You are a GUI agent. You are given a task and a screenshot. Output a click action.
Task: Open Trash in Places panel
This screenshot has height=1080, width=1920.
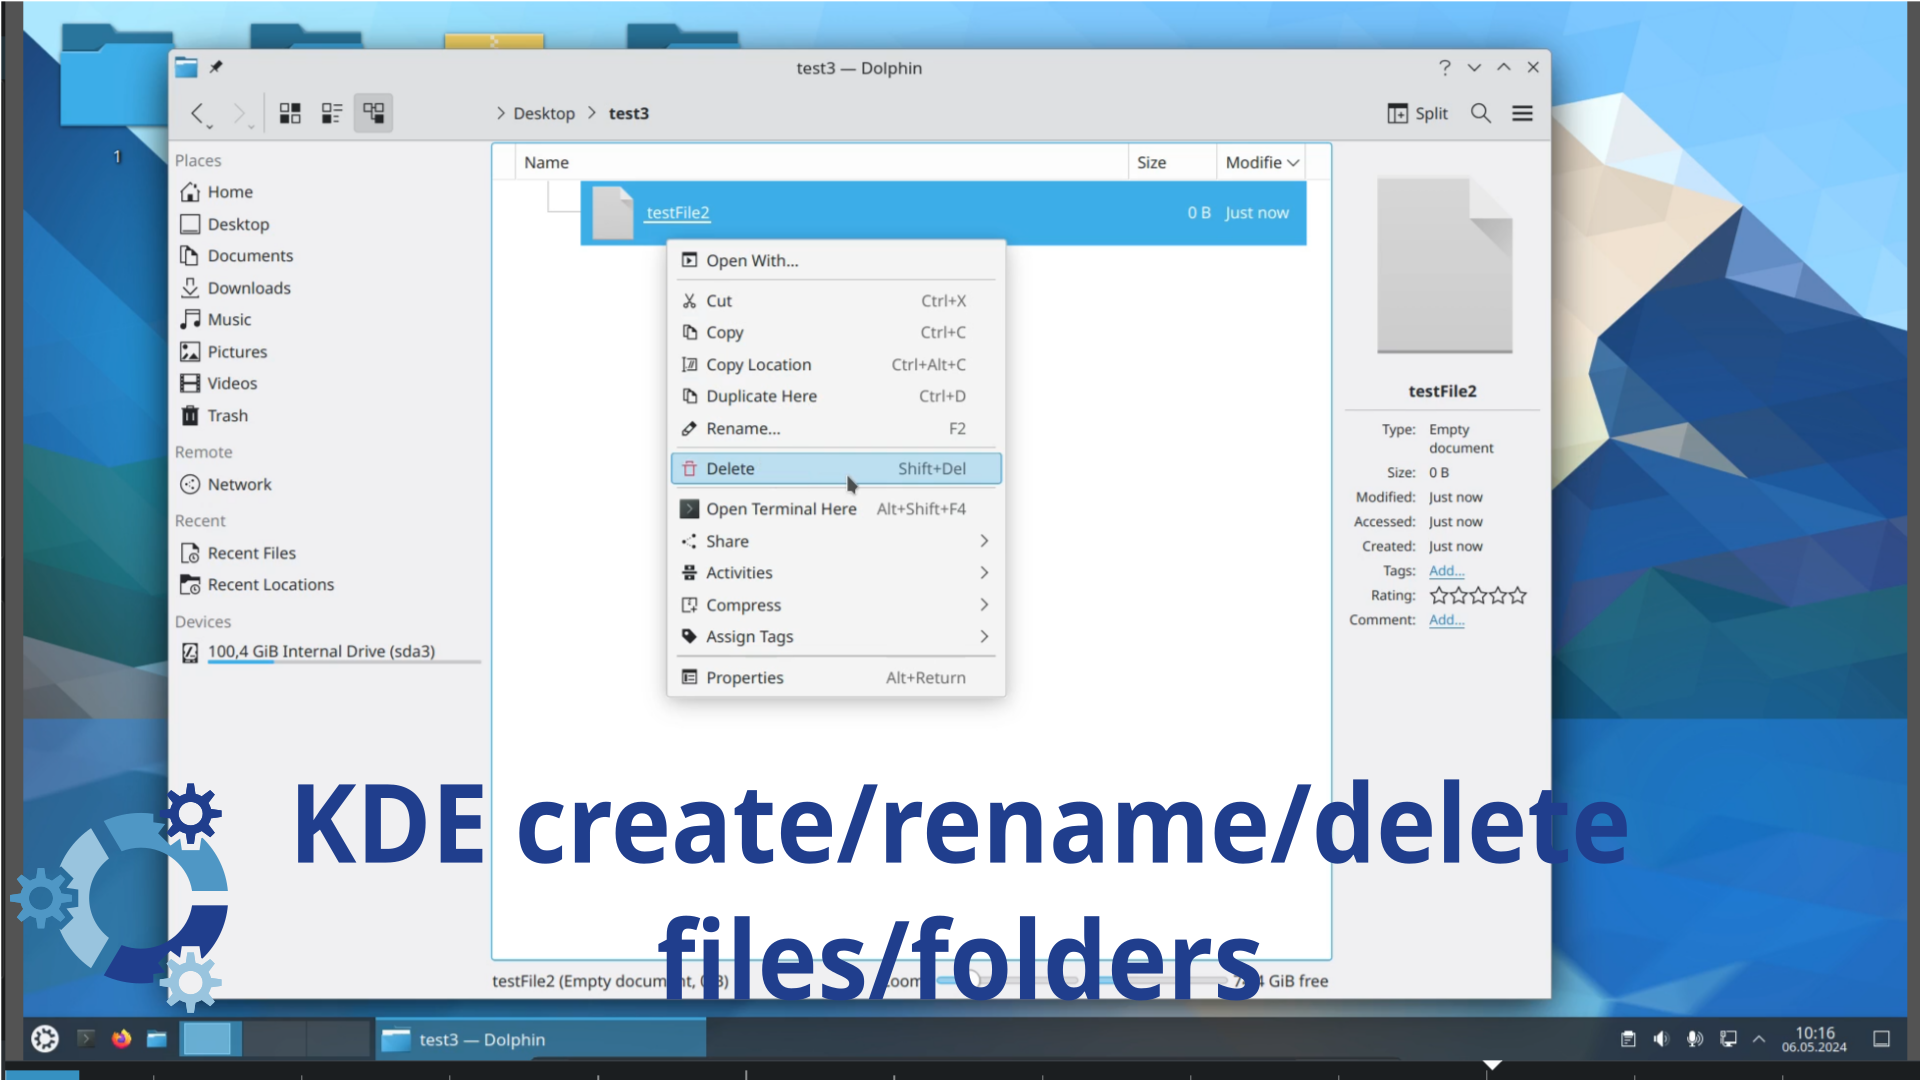coord(227,416)
